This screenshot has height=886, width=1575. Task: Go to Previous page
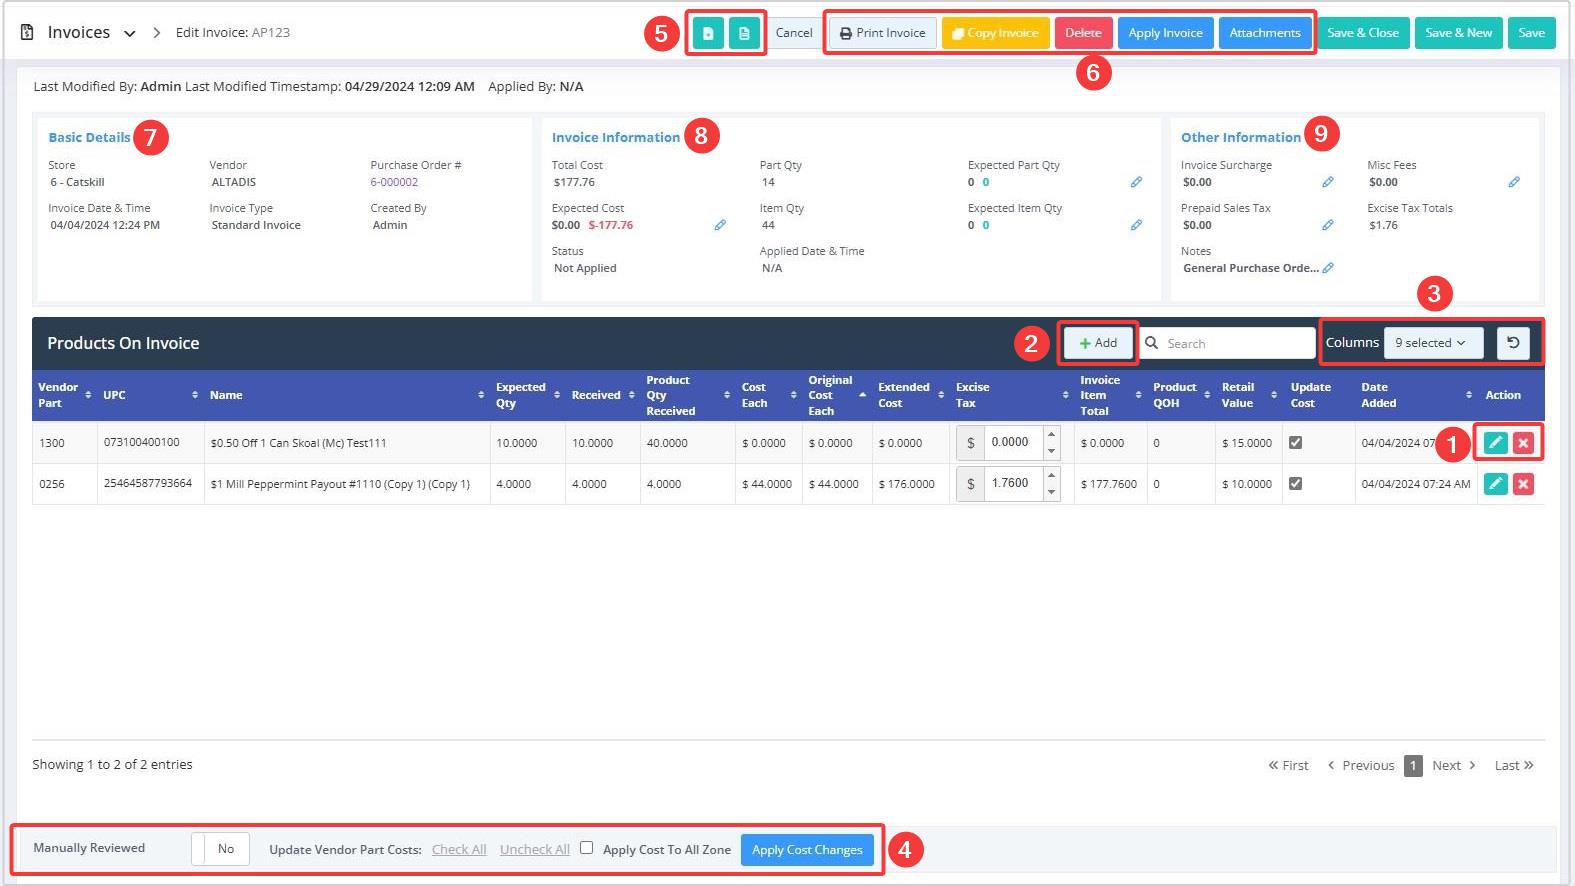click(x=1360, y=765)
